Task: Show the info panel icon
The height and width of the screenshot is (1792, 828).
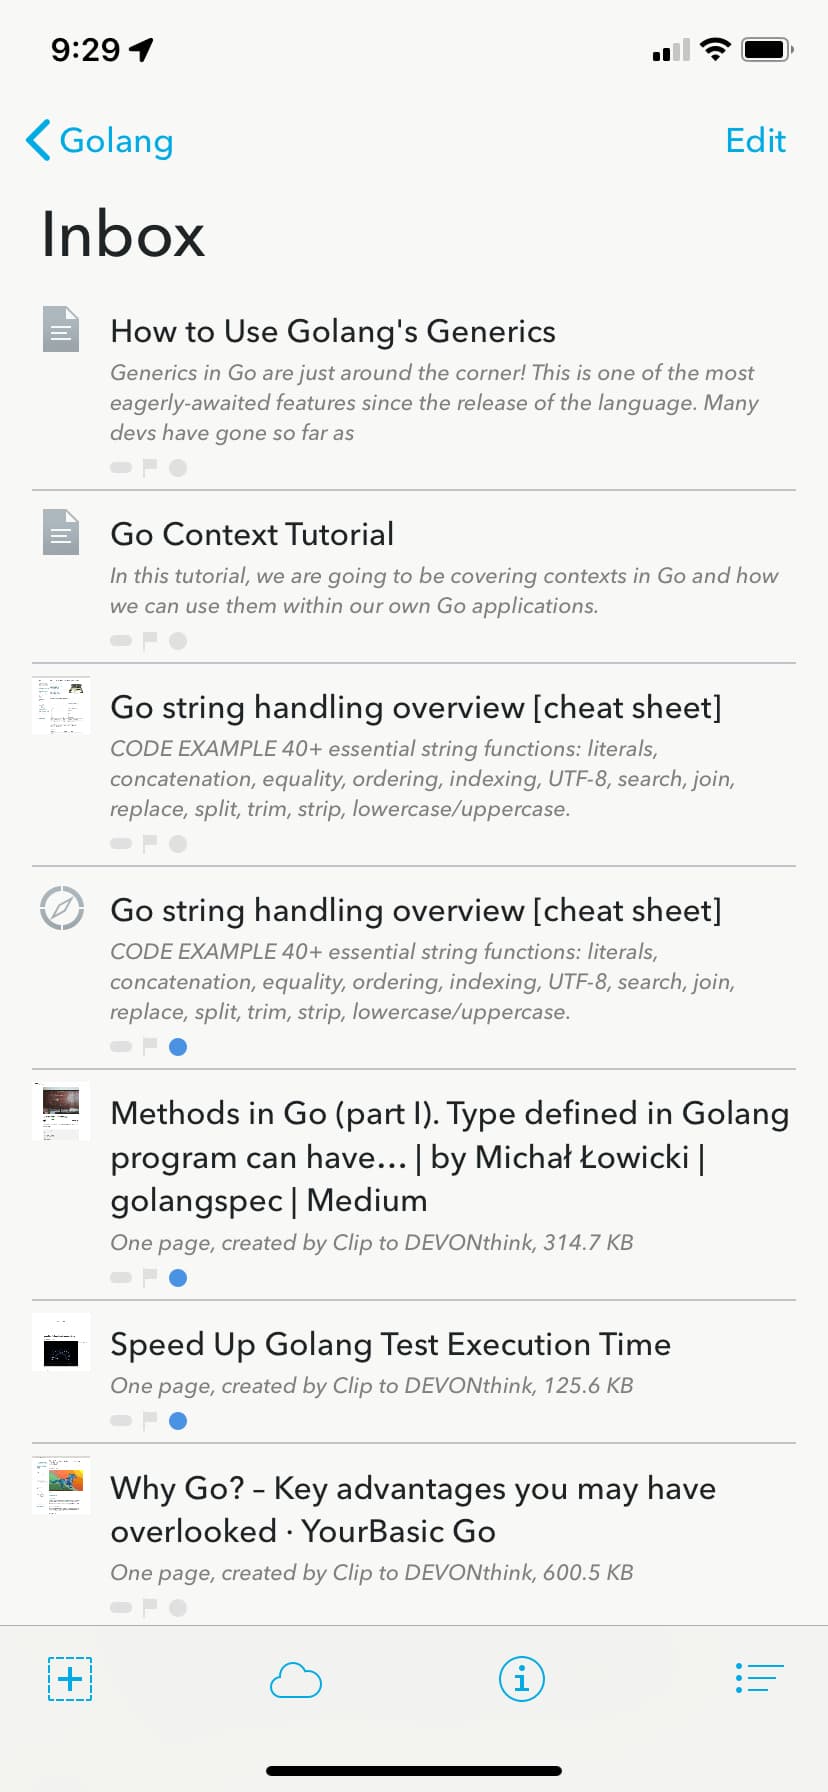Action: pos(522,1678)
